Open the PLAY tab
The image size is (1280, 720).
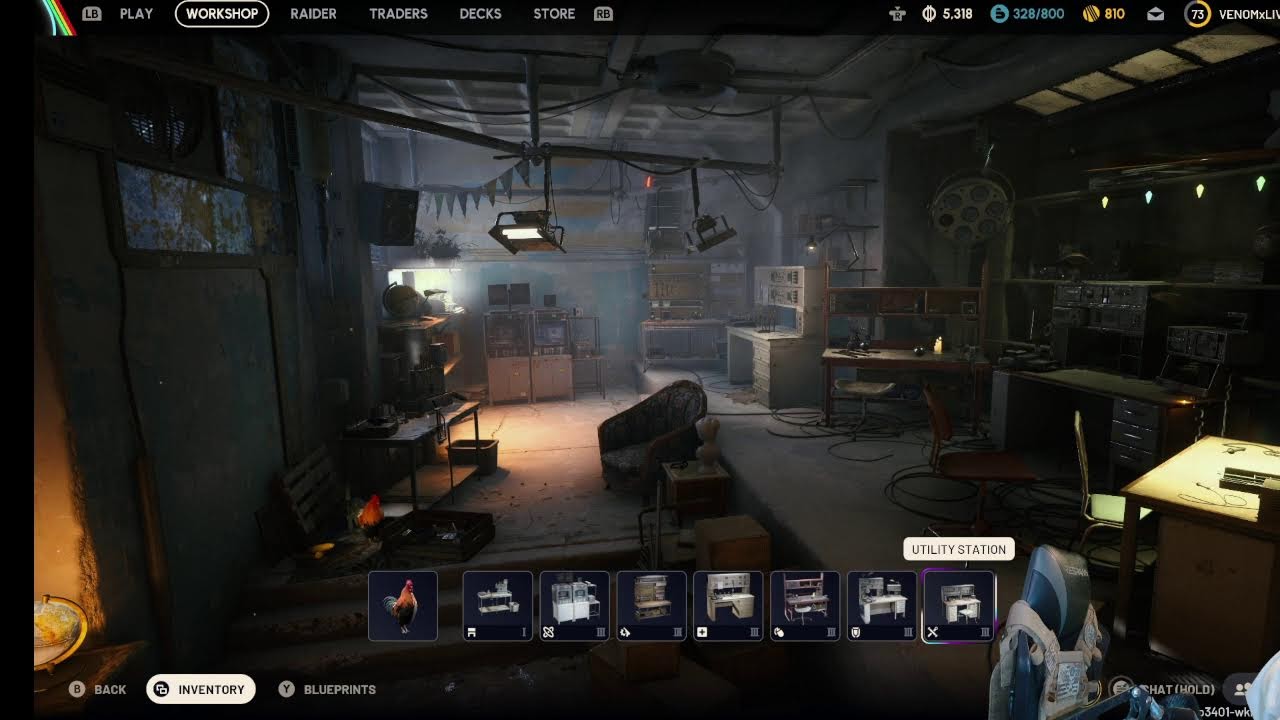(x=136, y=14)
